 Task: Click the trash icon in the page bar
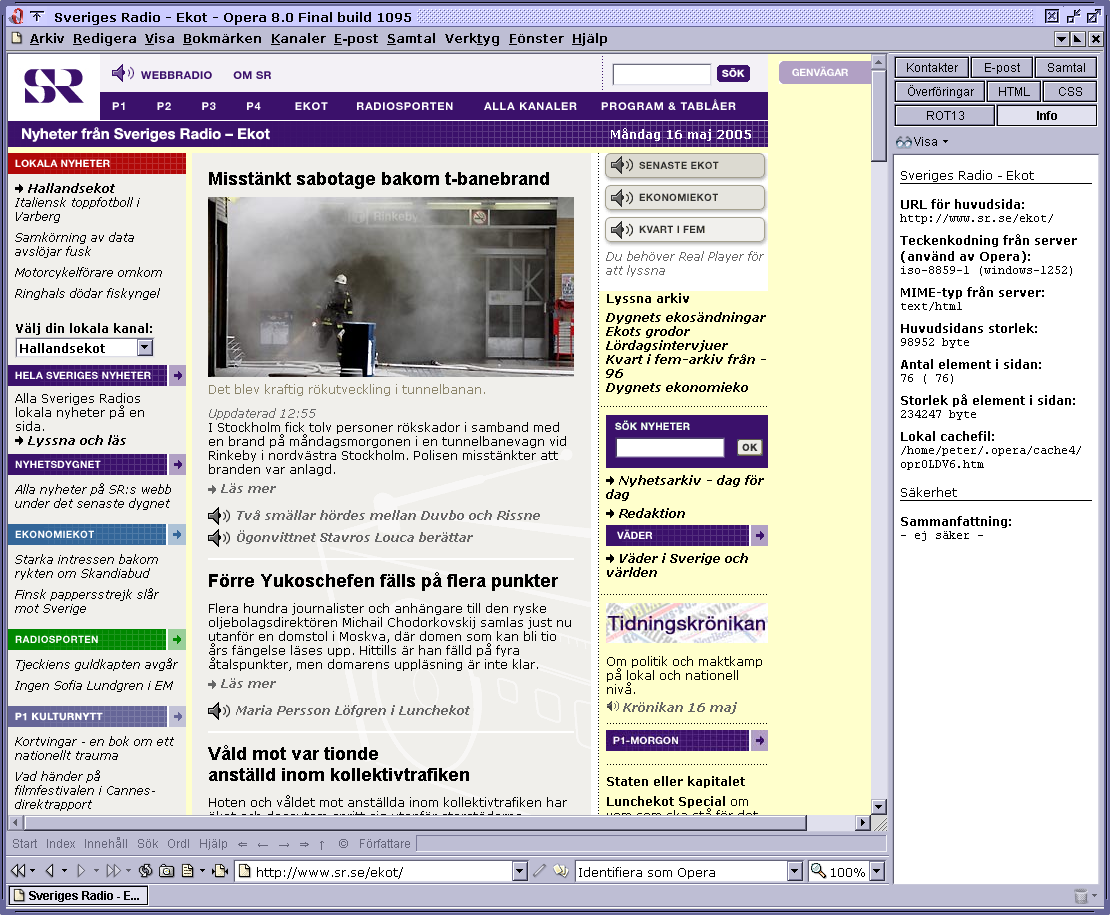click(x=1081, y=895)
